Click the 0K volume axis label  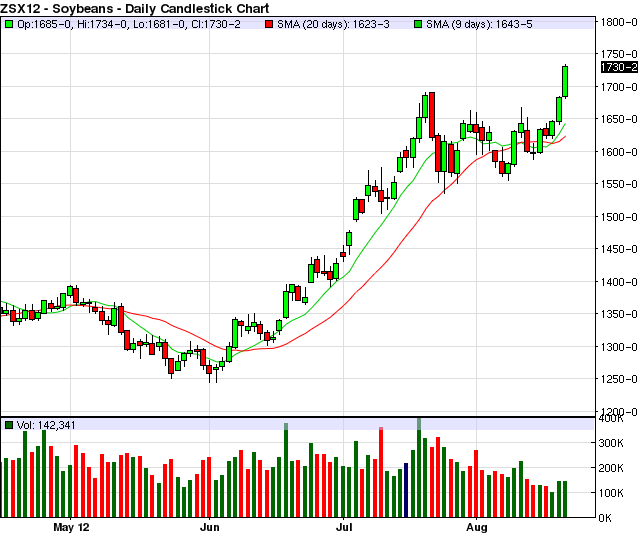click(x=605, y=518)
